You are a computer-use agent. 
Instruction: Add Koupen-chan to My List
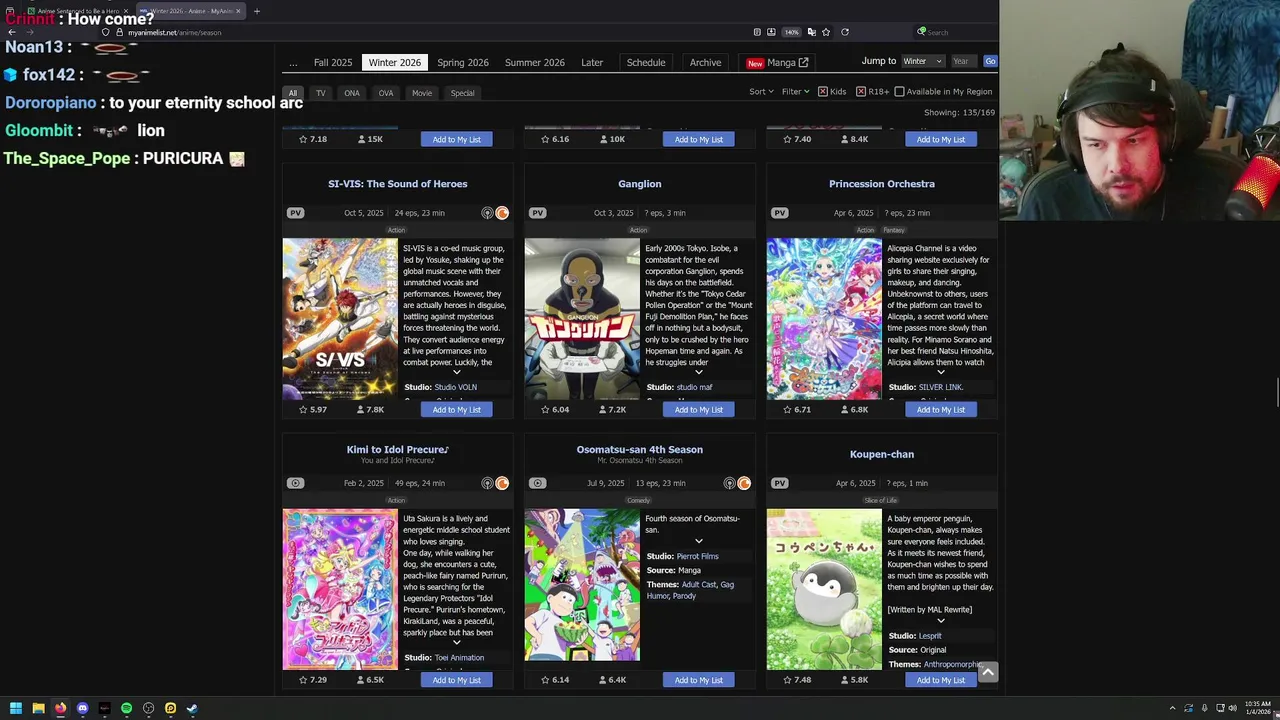pos(941,680)
